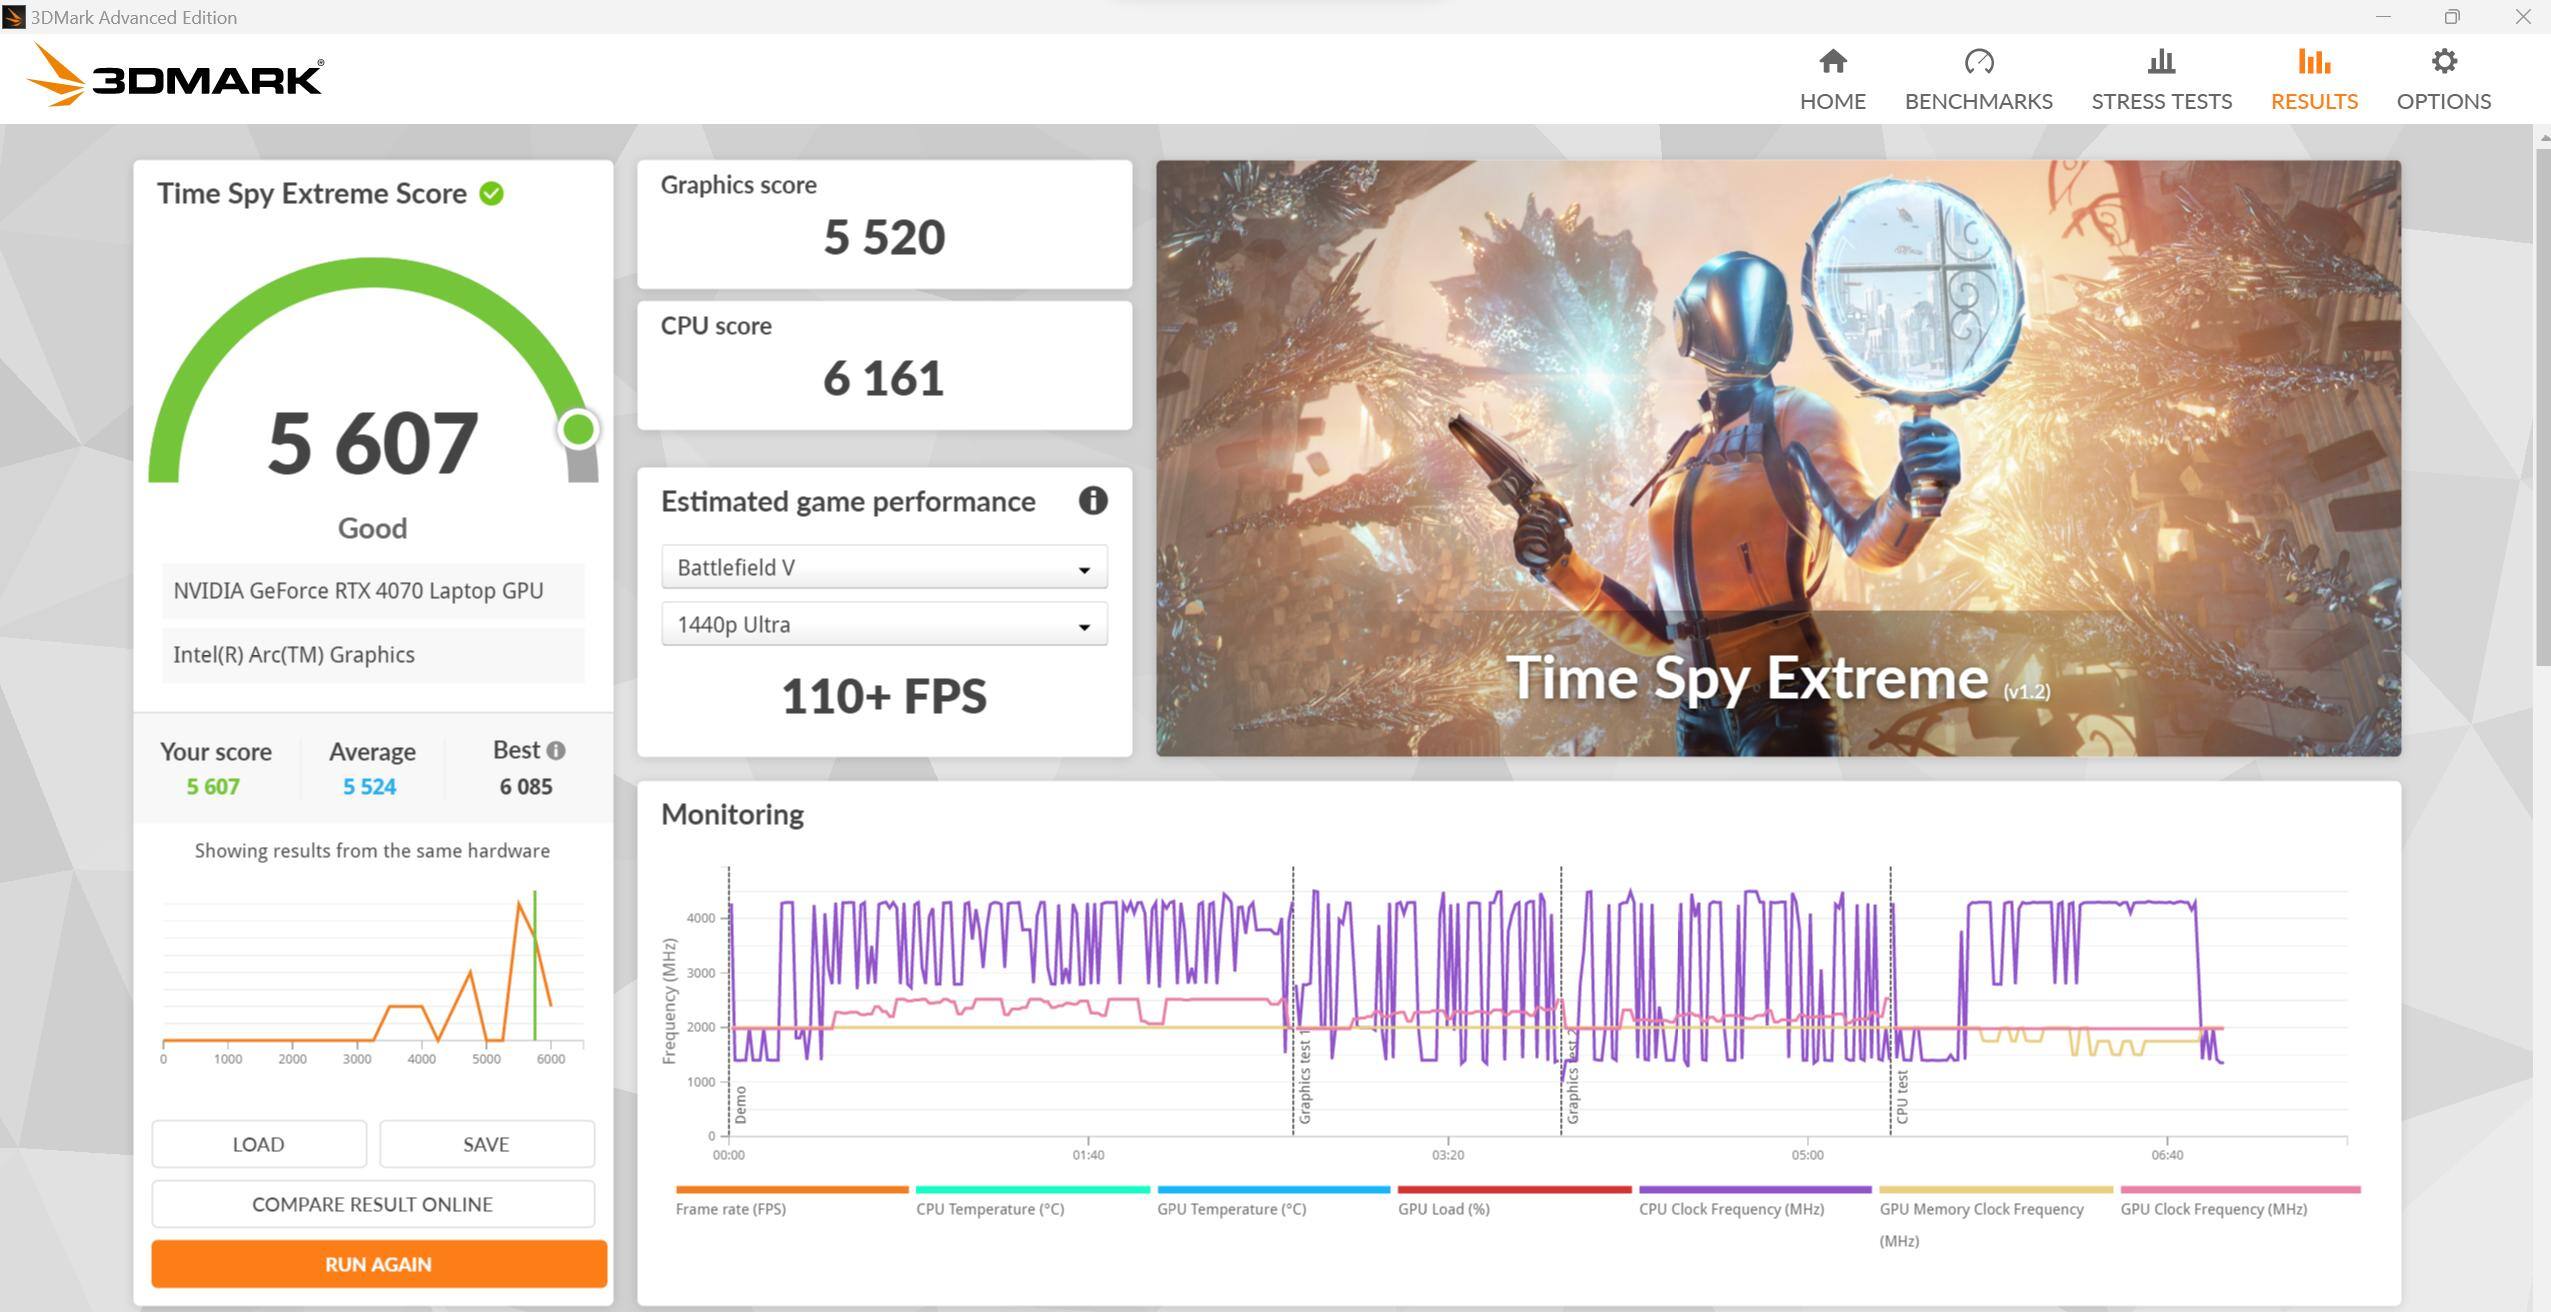
Task: Toggle Frame rate (FPS) legend series
Action: coord(730,1208)
